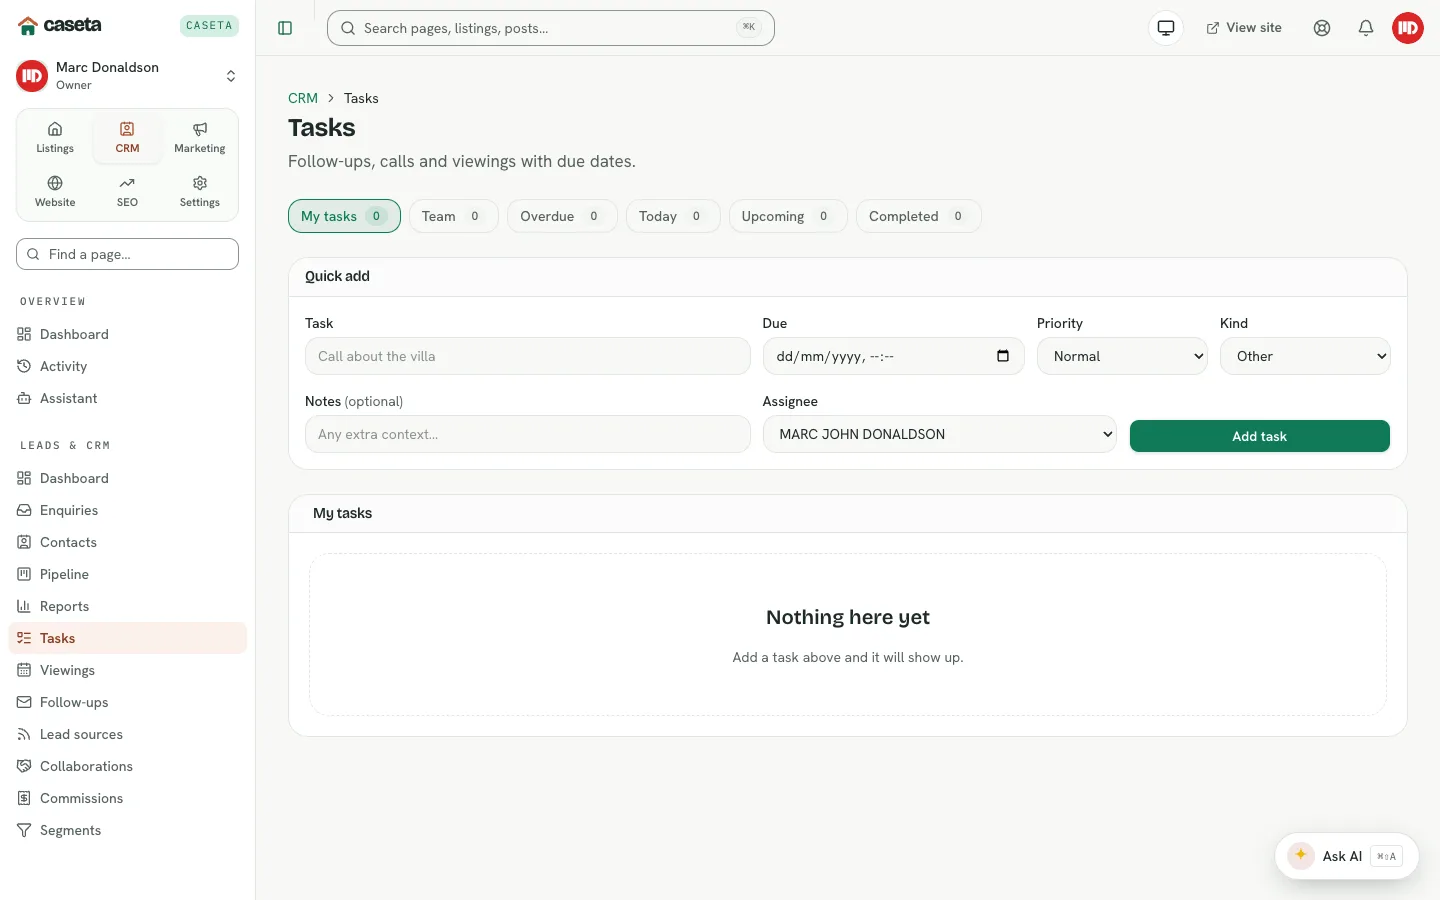Click the display preview monitor icon
Image resolution: width=1440 pixels, height=900 pixels.
[1166, 28]
